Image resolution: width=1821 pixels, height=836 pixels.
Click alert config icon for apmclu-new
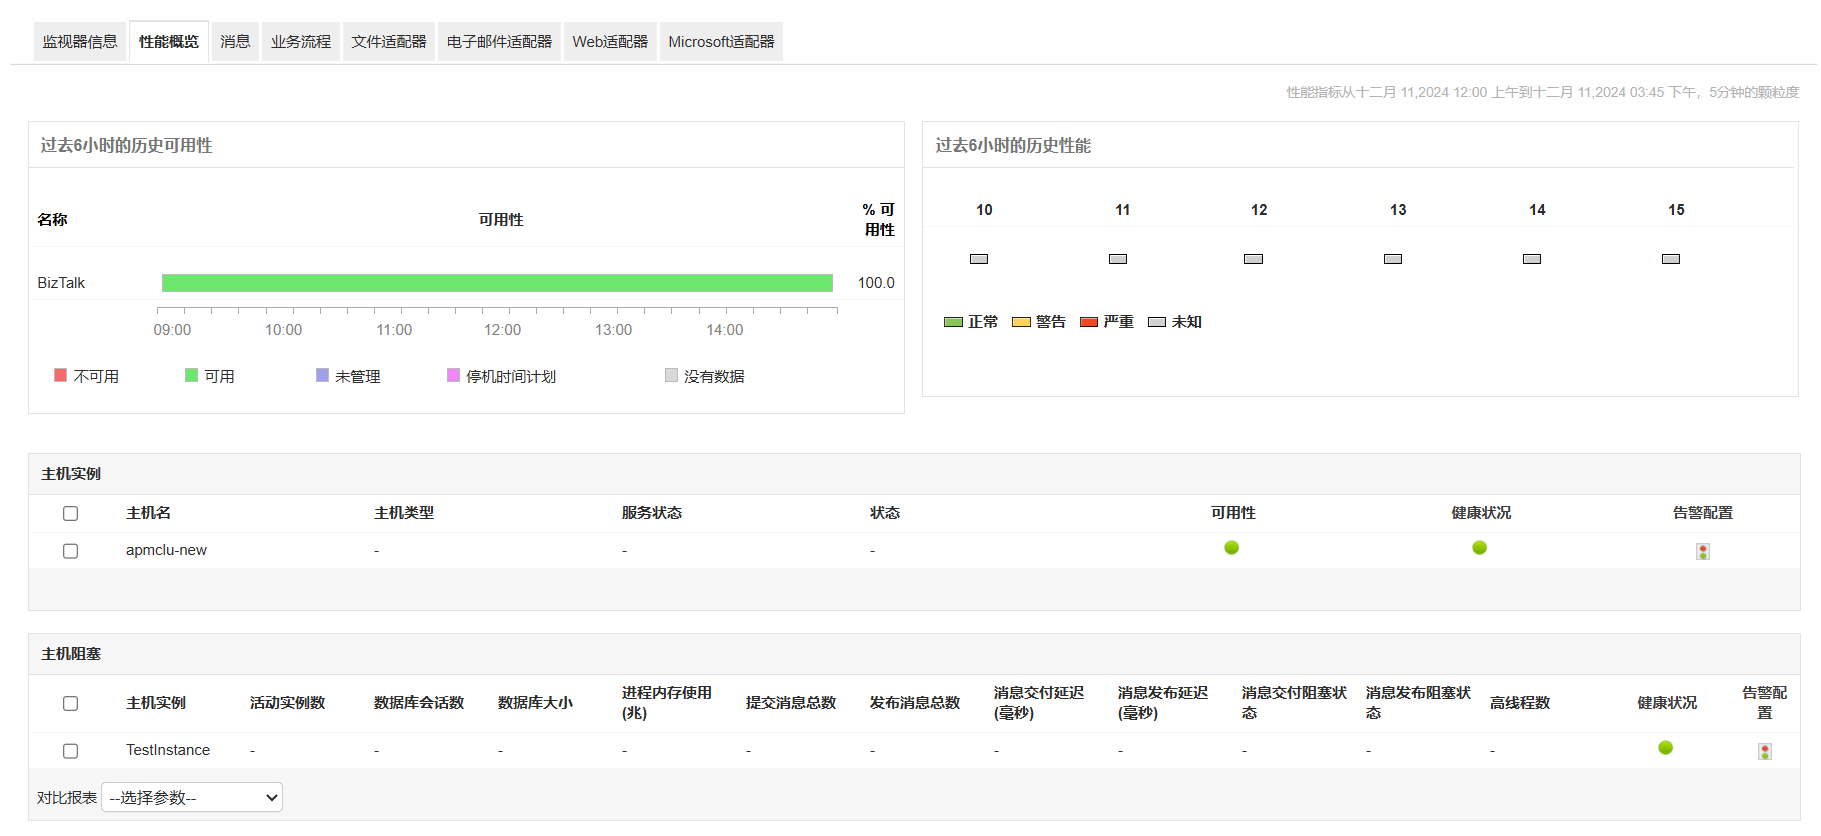click(1702, 551)
